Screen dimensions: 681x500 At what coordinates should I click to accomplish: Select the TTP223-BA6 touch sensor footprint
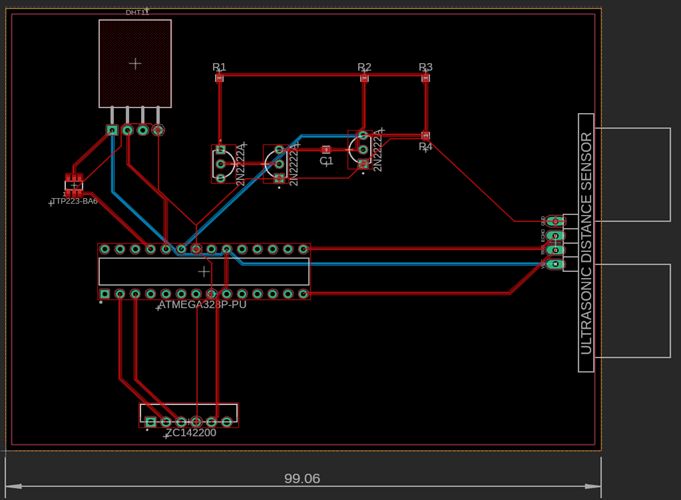(x=73, y=185)
